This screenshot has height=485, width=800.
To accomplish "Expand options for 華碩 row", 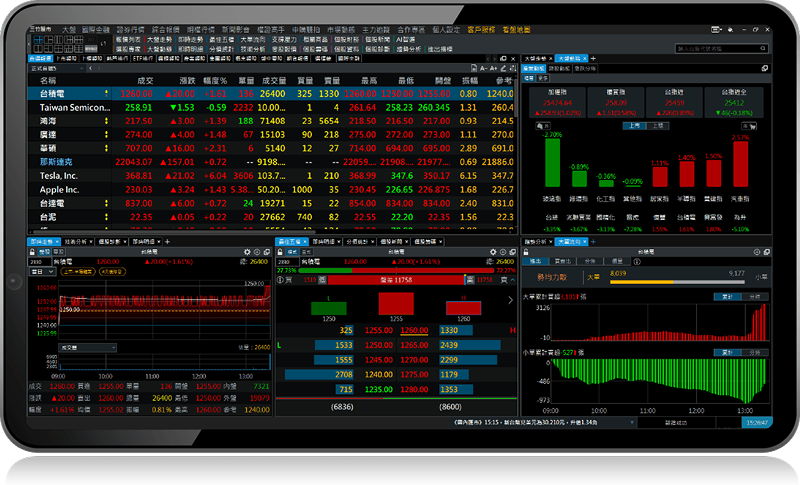I will click(x=106, y=148).
